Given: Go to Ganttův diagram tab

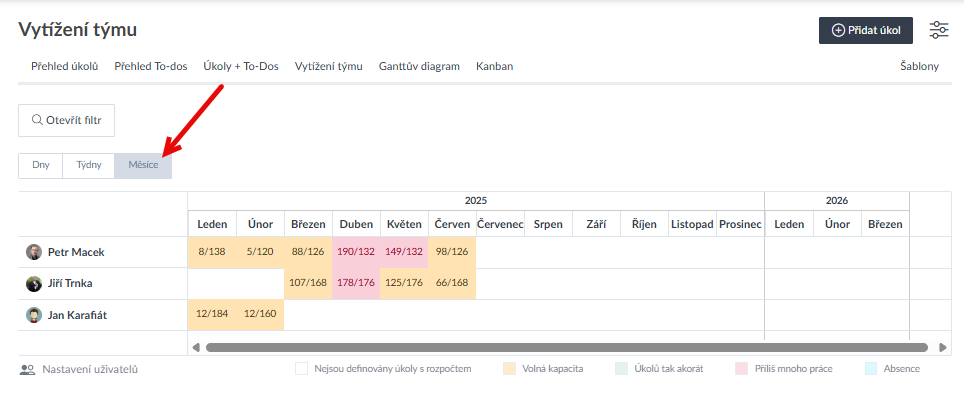Looking at the screenshot, I should point(419,66).
